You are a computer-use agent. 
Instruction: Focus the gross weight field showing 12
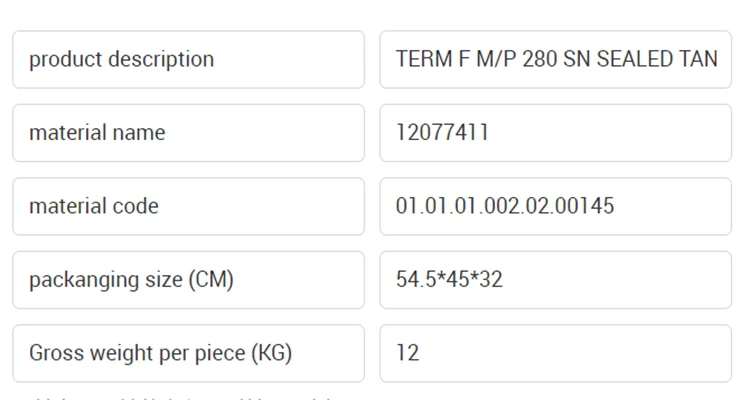(x=555, y=353)
